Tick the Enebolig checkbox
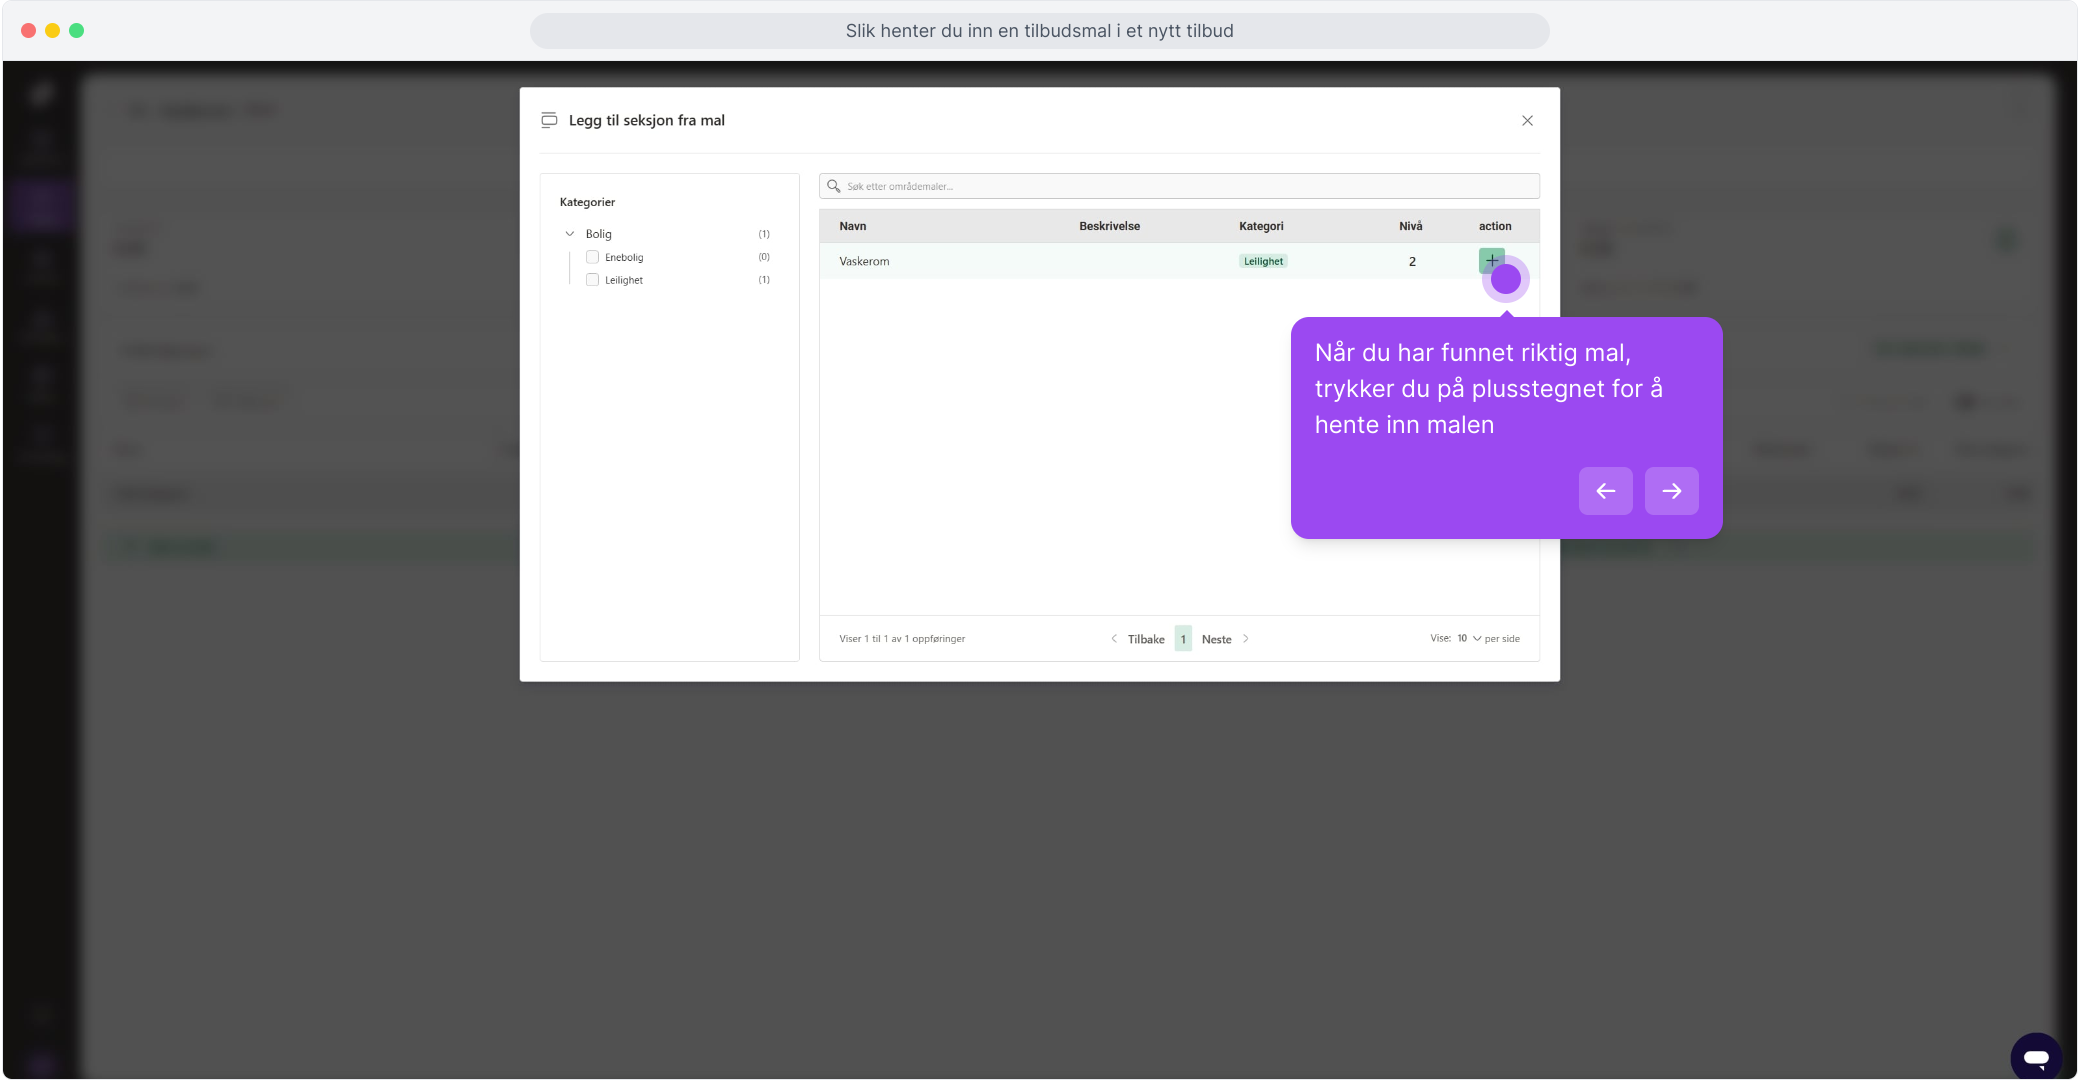Viewport: 2080px width, 1080px height. 592,257
